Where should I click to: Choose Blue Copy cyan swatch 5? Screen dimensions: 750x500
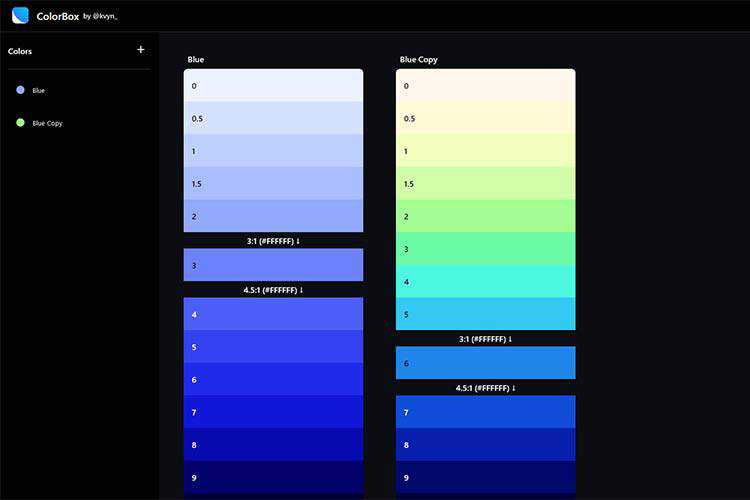coord(485,314)
